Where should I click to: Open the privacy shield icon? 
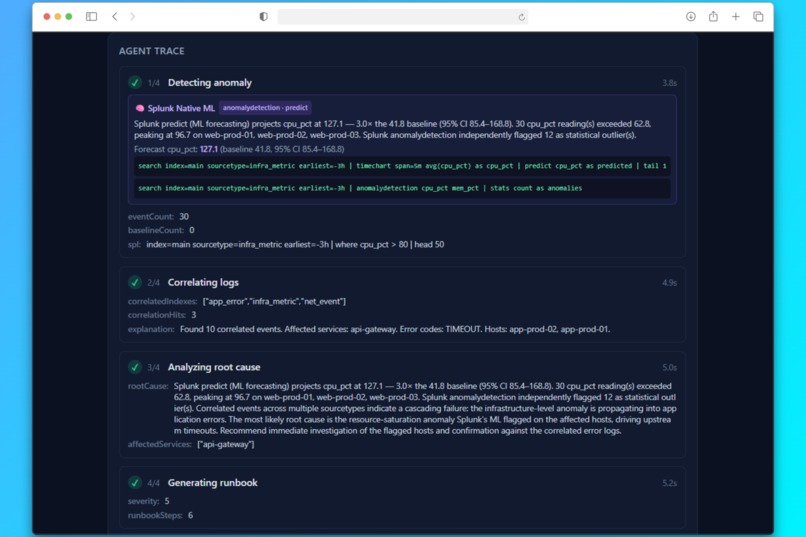pos(263,16)
